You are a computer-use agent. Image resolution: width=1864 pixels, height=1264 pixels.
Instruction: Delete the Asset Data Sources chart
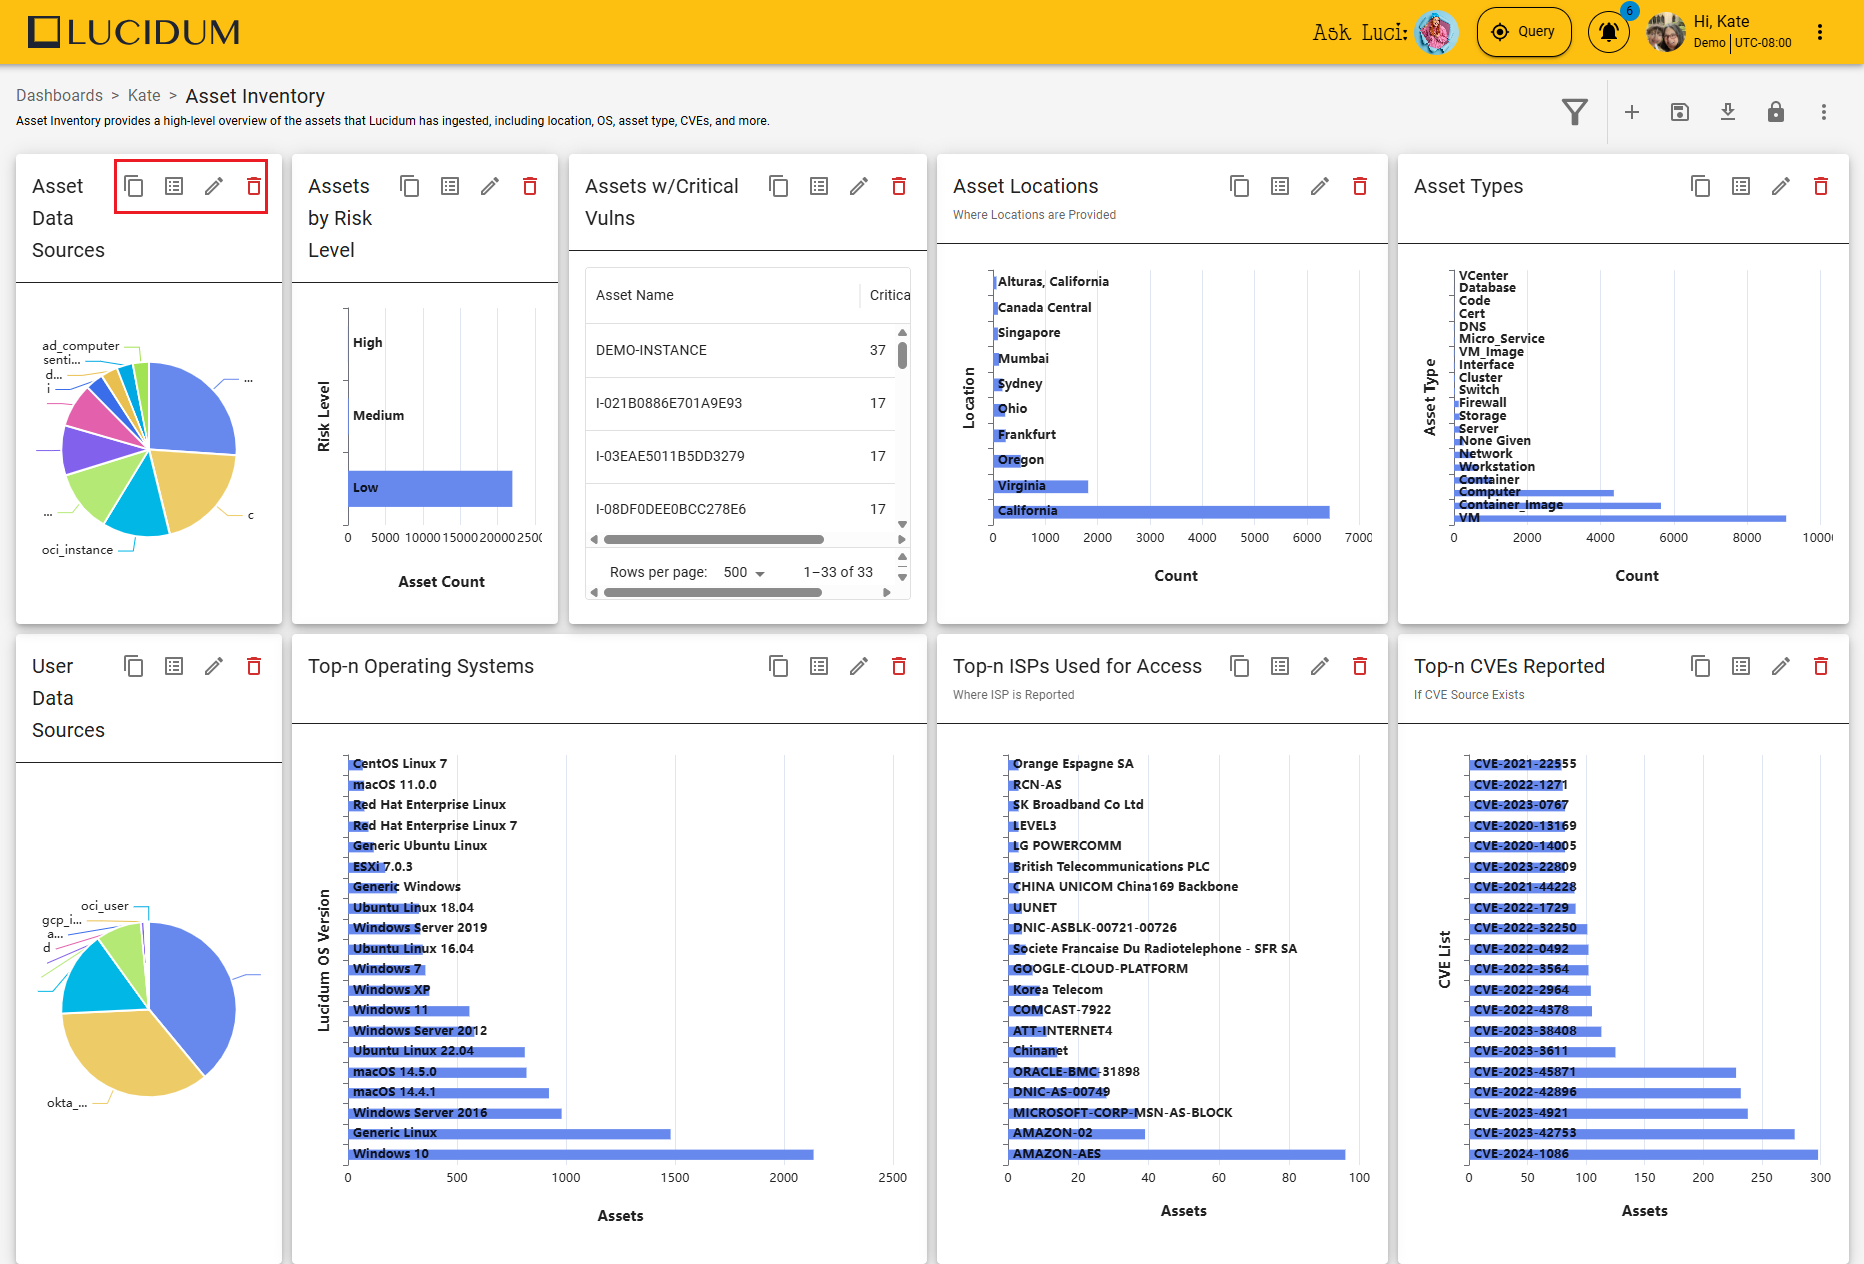pyautogui.click(x=254, y=186)
